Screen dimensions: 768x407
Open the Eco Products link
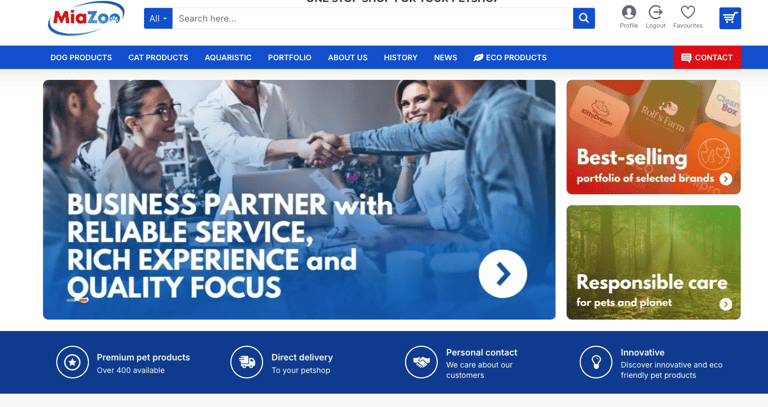coord(510,57)
